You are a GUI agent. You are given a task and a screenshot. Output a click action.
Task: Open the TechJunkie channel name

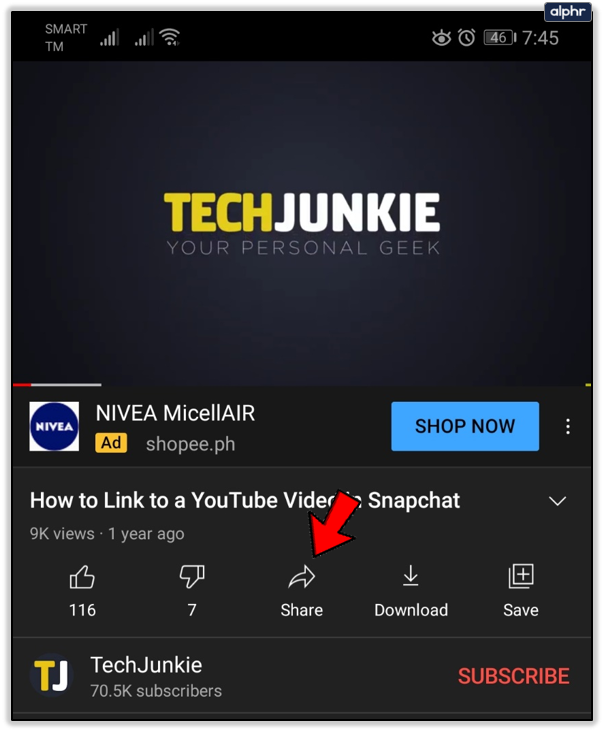tap(146, 665)
